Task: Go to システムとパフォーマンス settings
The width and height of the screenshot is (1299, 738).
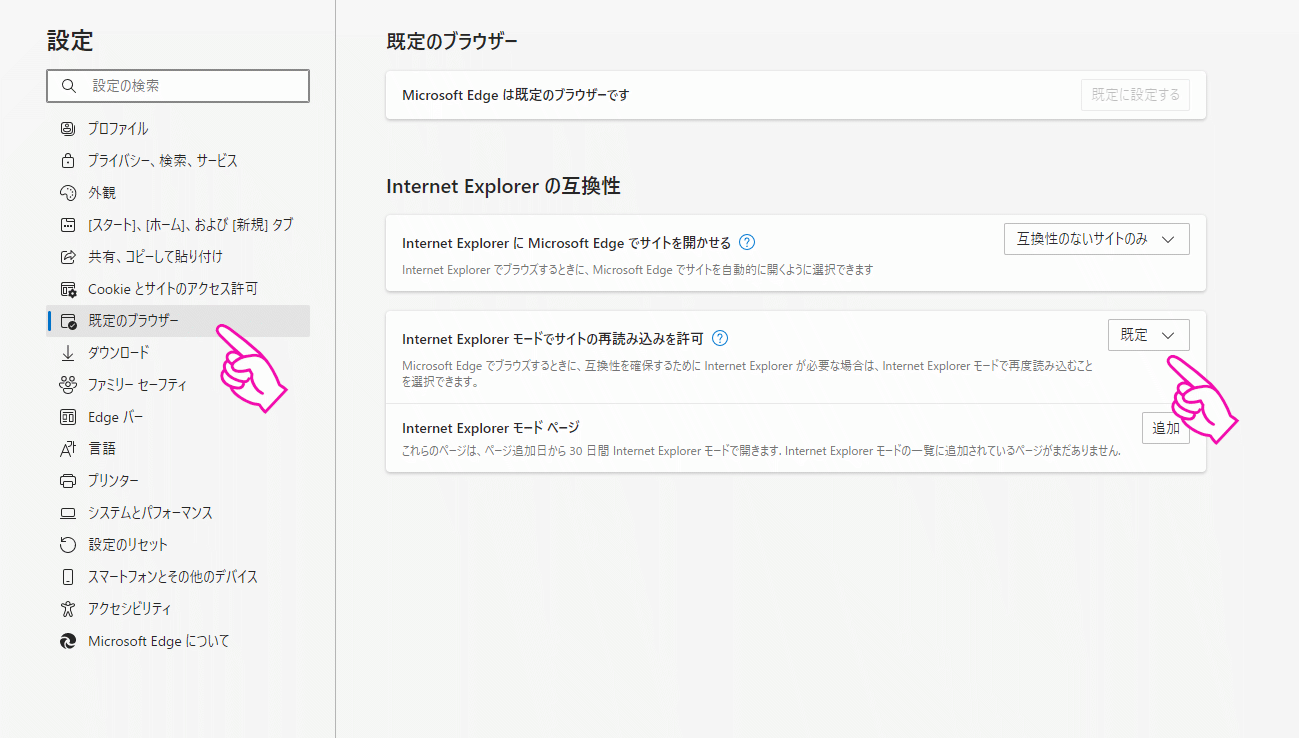Action: coord(150,513)
